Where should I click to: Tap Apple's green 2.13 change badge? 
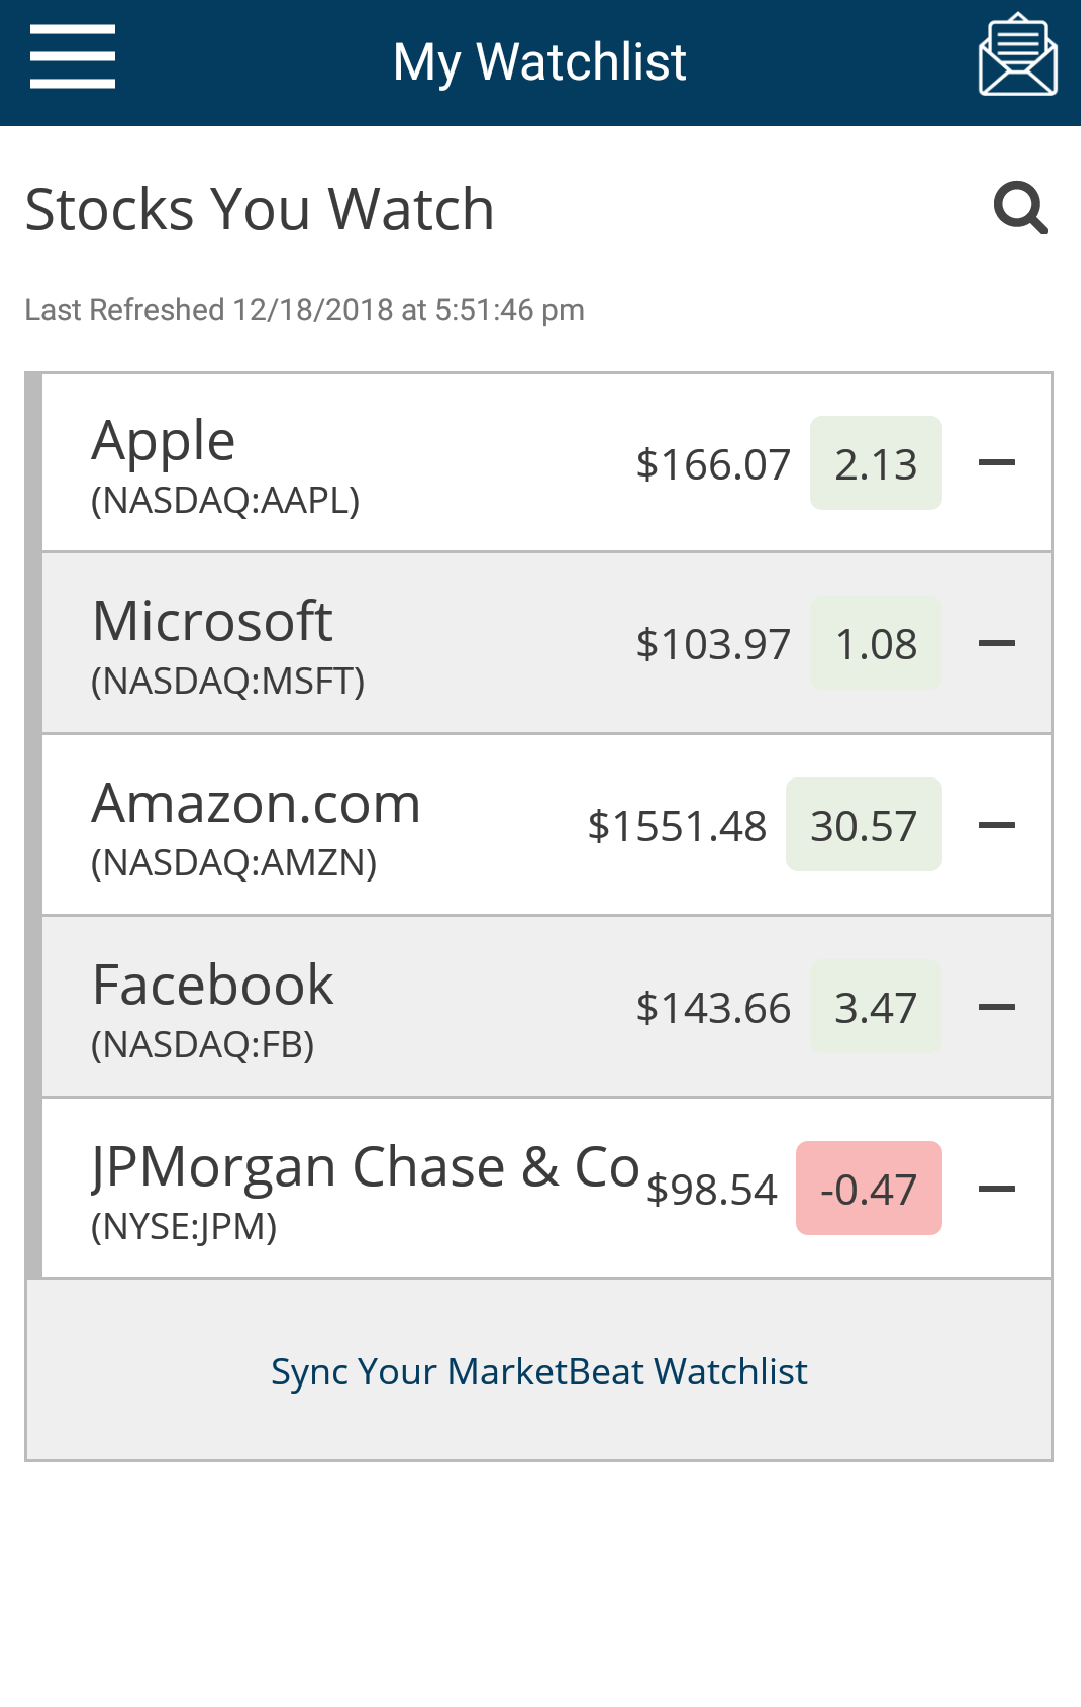tap(875, 464)
